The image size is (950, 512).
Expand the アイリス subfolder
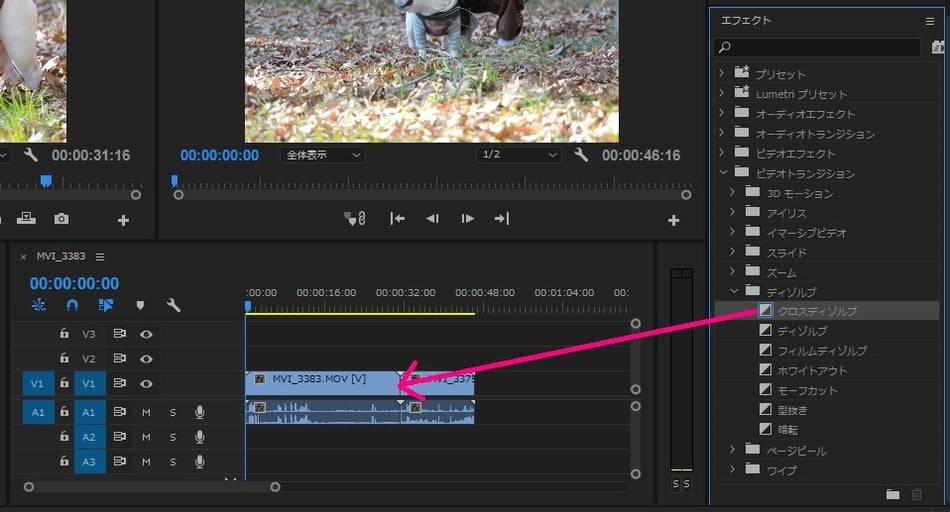point(732,212)
